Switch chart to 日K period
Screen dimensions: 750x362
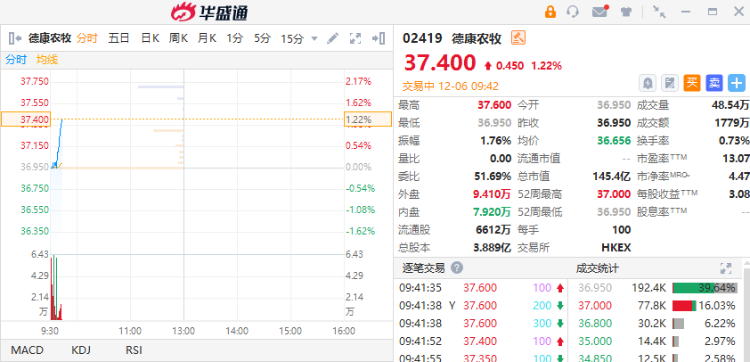point(150,38)
